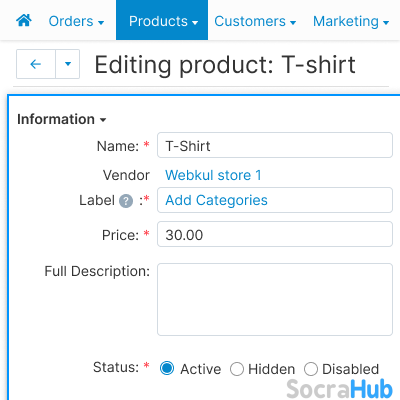Collapse the Information section
The image size is (400, 400).
(x=62, y=119)
